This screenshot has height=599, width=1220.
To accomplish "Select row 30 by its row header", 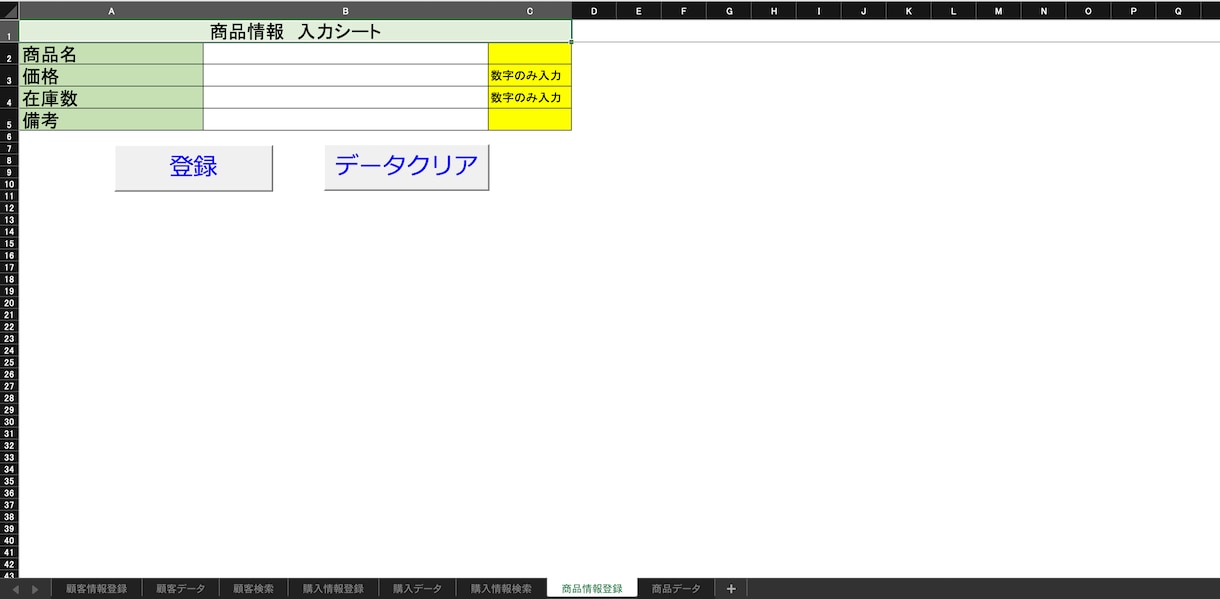I will click(x=9, y=421).
